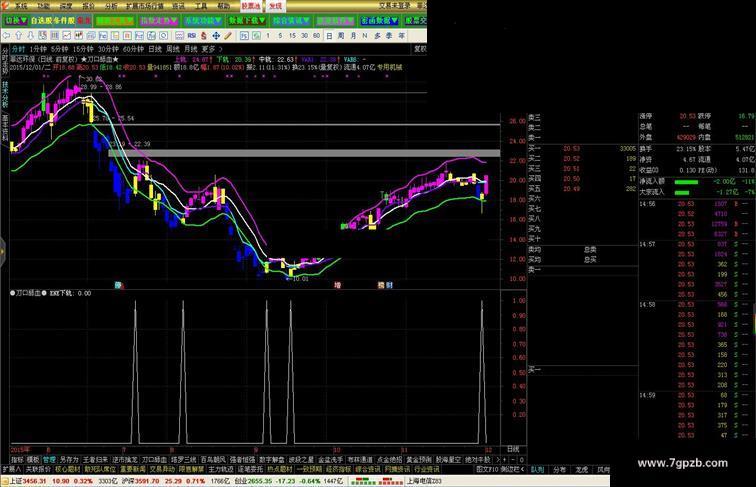Open the 数据下载 dropdown

tap(247, 21)
